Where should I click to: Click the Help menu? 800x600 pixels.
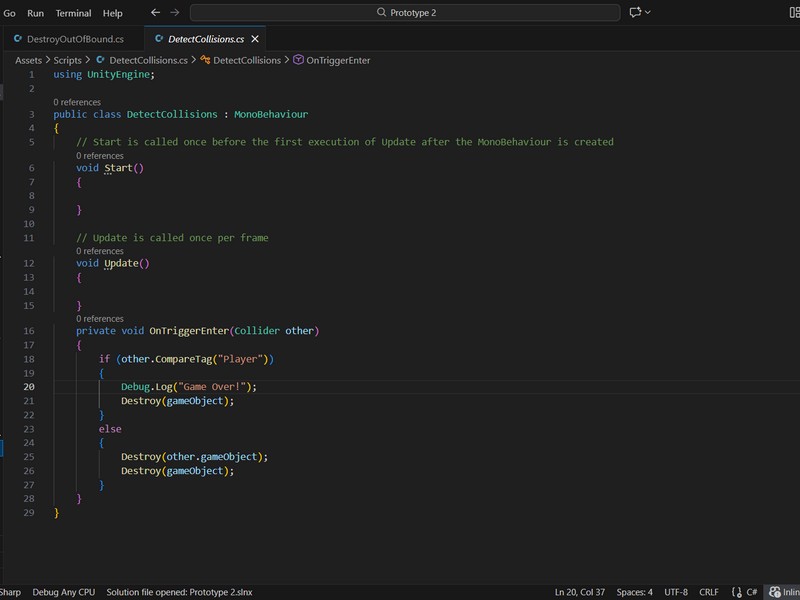tap(113, 13)
